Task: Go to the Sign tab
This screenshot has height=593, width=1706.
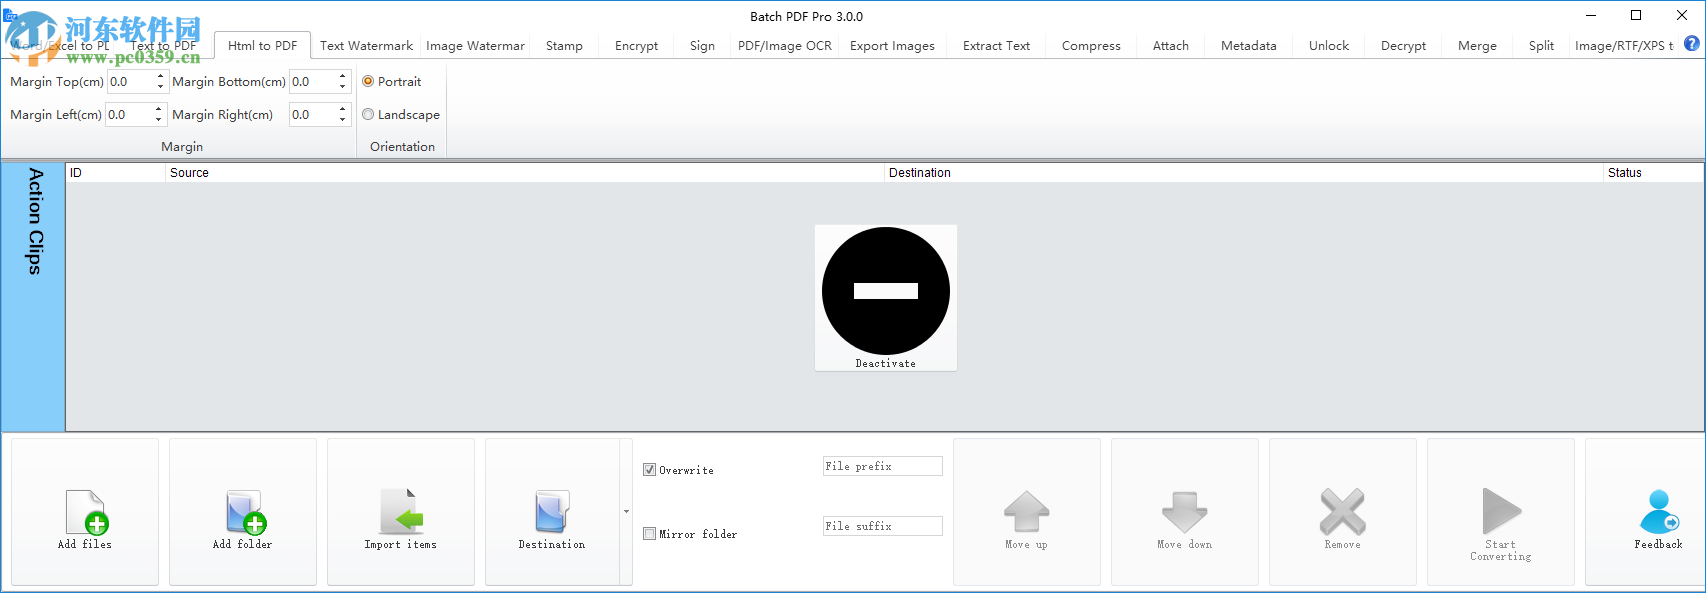Action: [x=702, y=46]
